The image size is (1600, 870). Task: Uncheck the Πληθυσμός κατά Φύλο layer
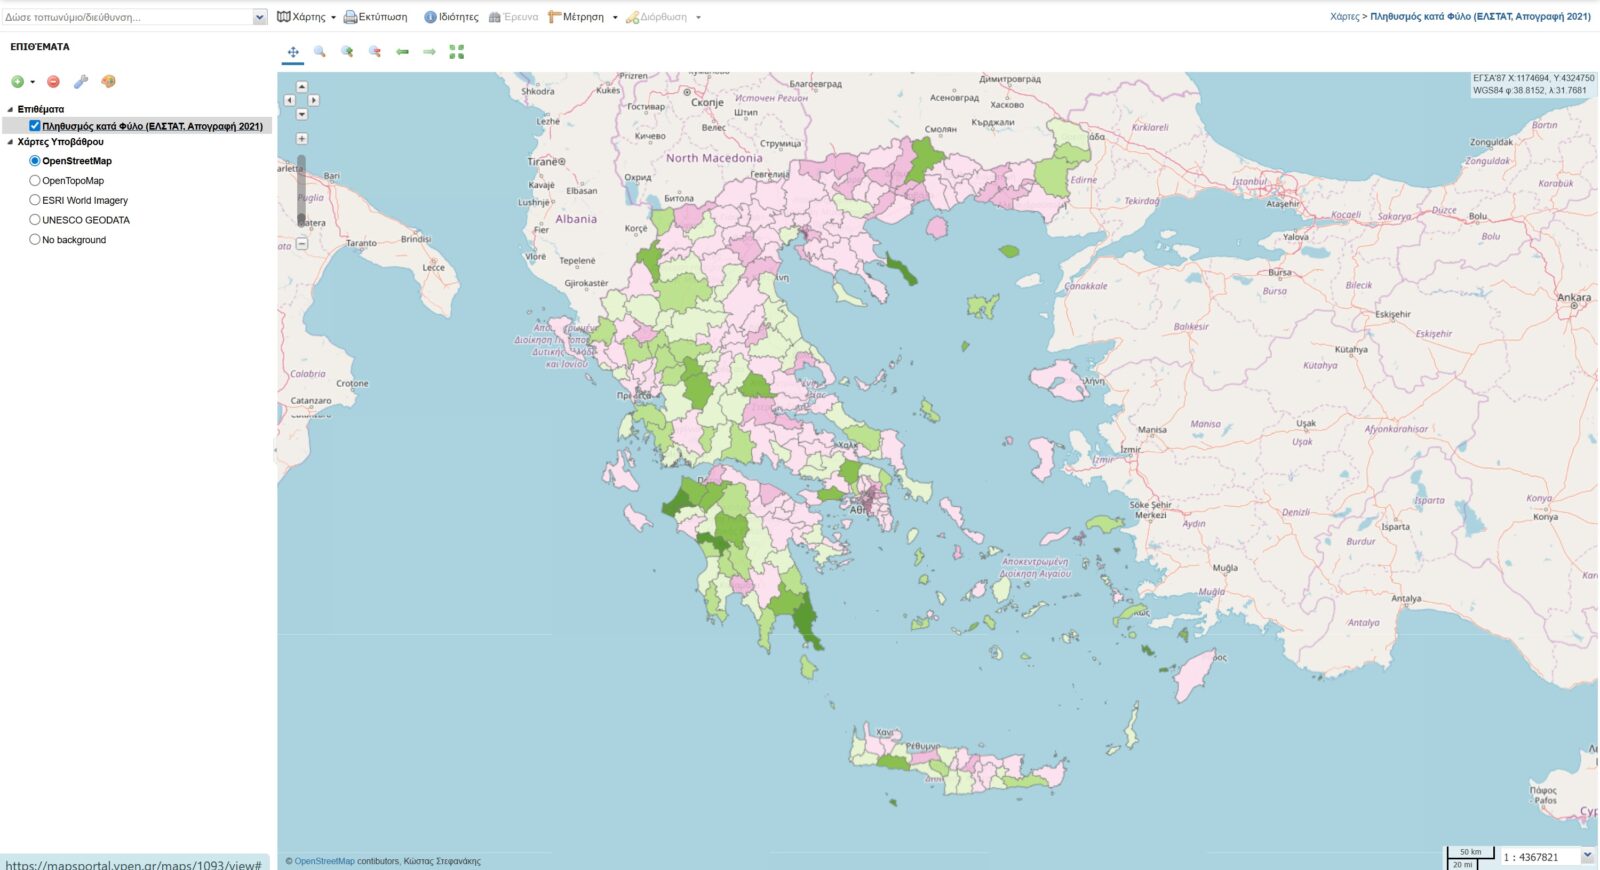tap(35, 126)
